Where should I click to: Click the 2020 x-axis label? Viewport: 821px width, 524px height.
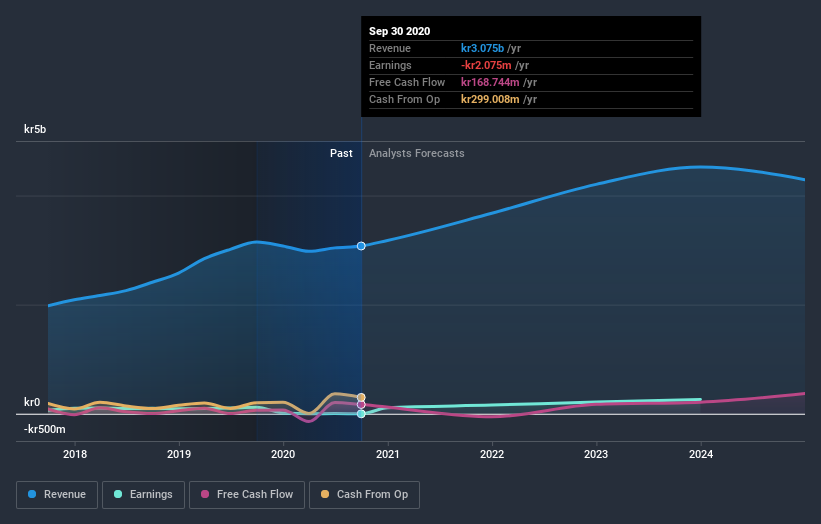coord(283,454)
